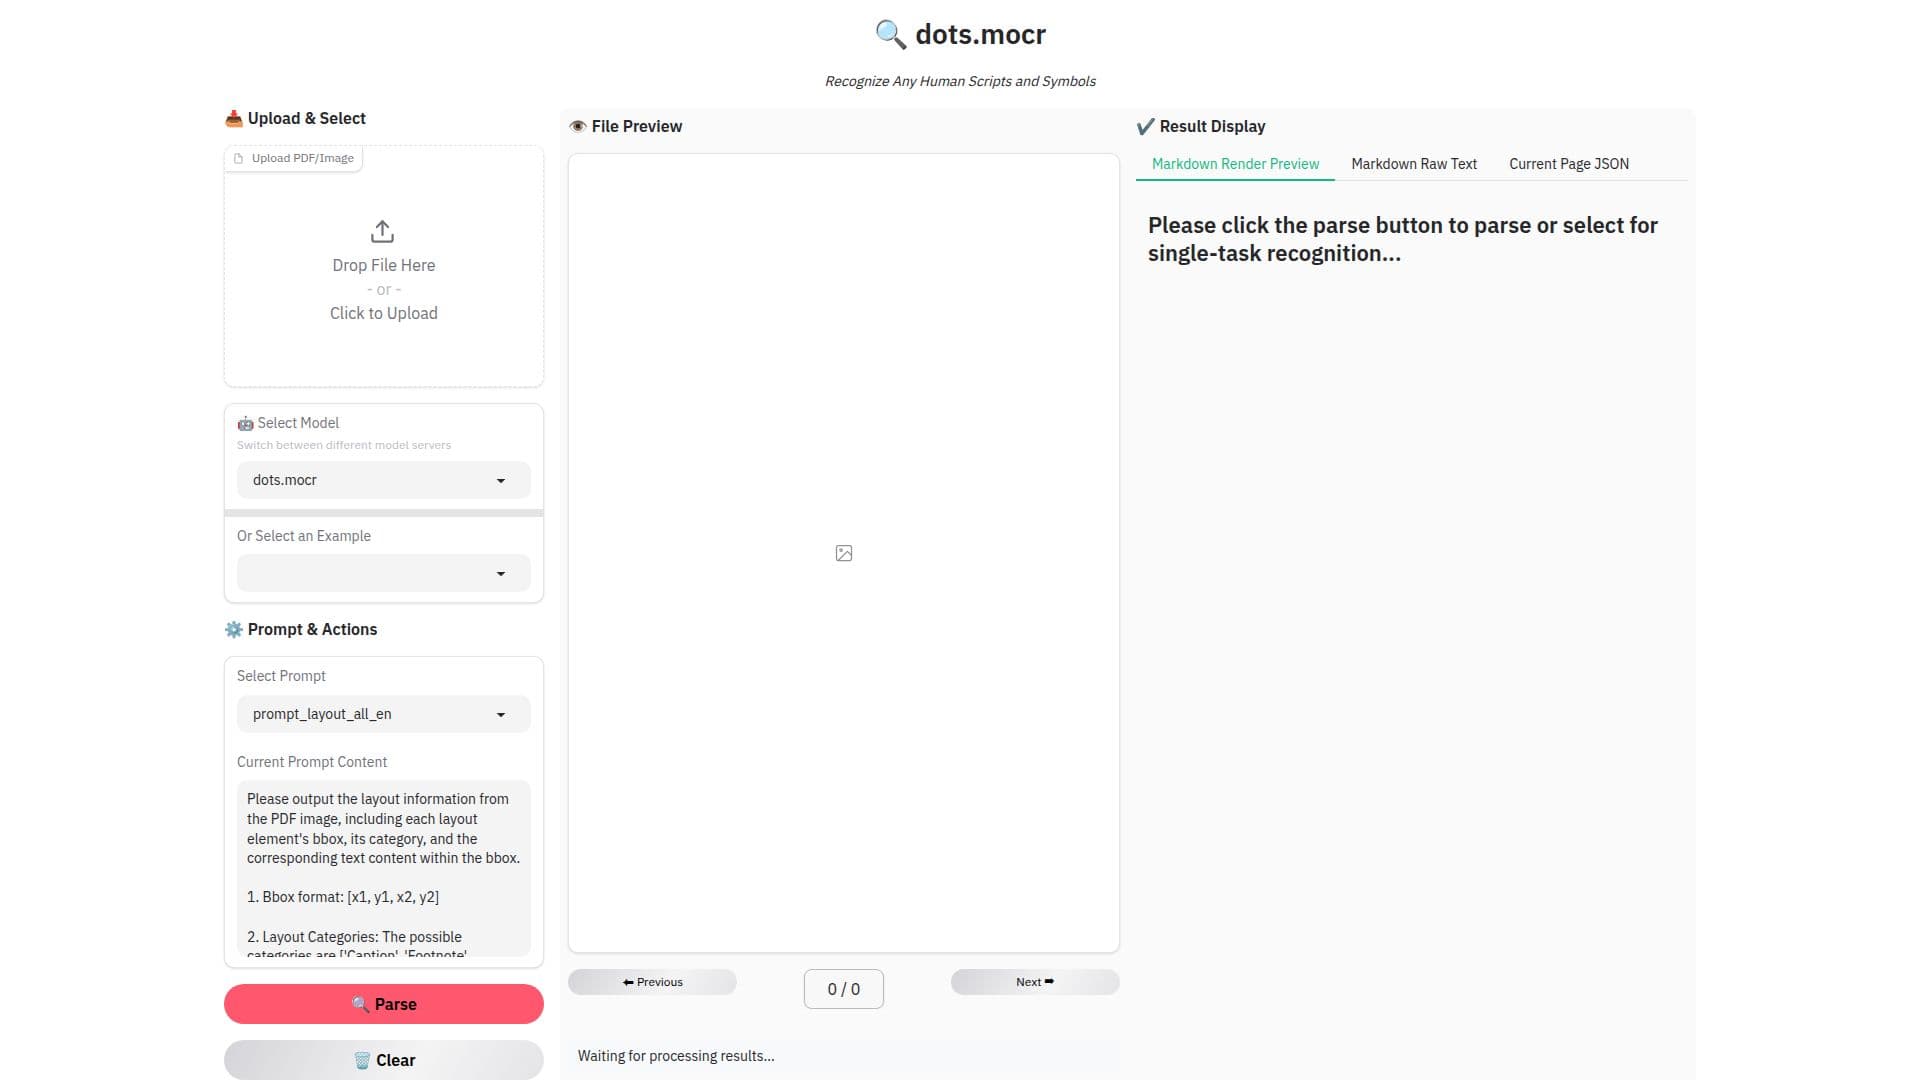This screenshot has width=1920, height=1080.
Task: Select the Markdown Render Preview tab
Action: 1235,164
